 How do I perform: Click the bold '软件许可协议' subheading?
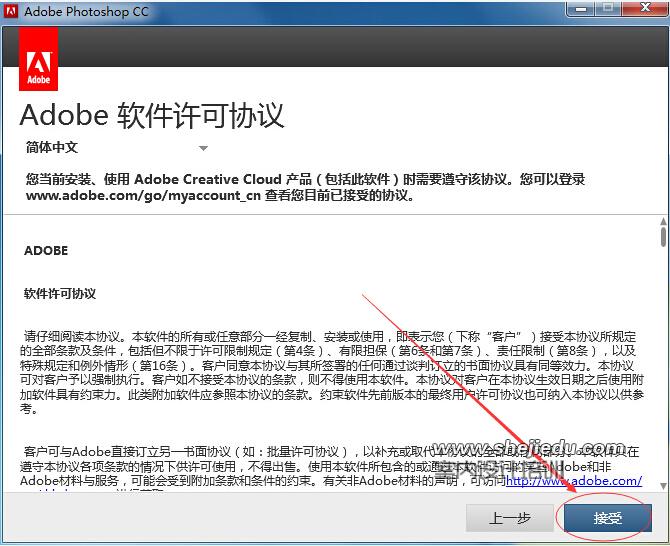coord(60,294)
